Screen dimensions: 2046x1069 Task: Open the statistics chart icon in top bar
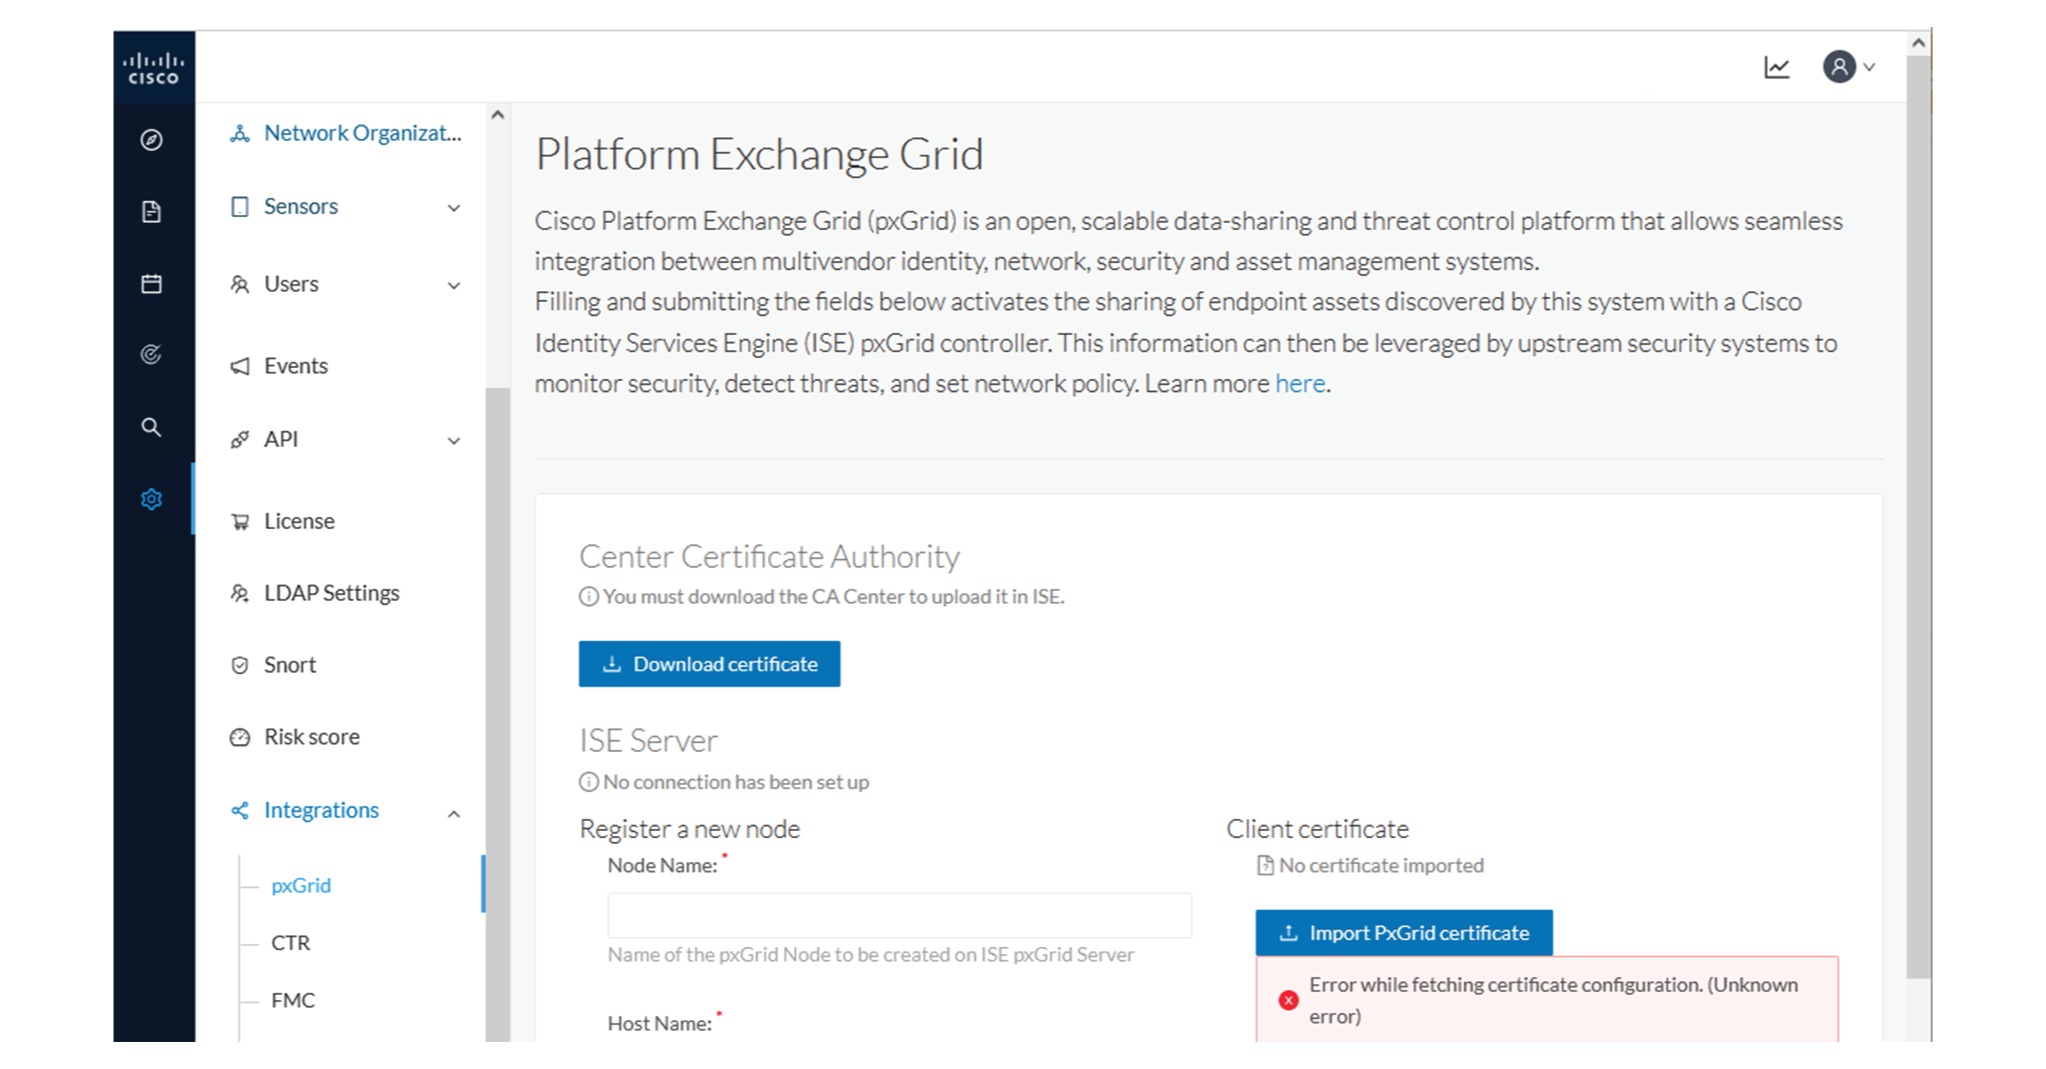[x=1776, y=66]
